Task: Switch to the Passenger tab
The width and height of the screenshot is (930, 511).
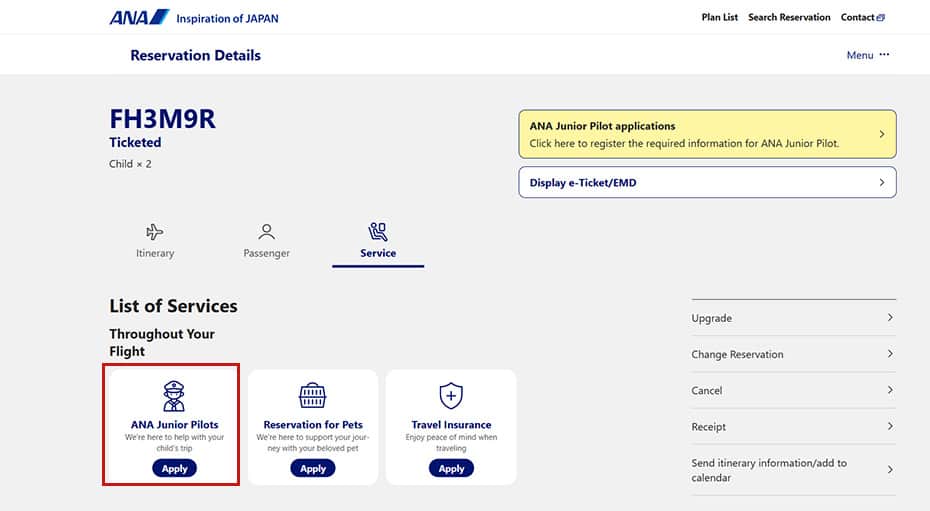Action: click(x=266, y=253)
